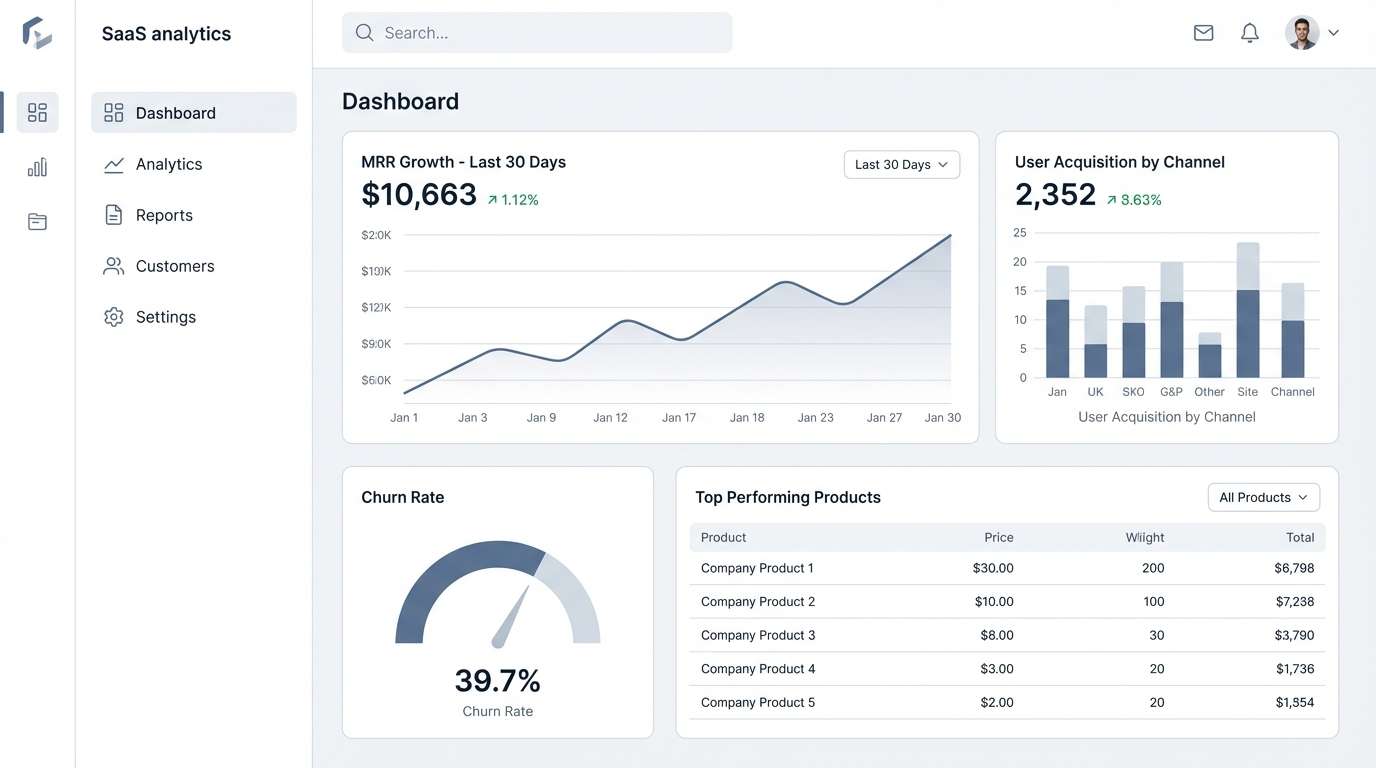Select the Dashboard menu entry
The height and width of the screenshot is (768, 1376).
[176, 112]
